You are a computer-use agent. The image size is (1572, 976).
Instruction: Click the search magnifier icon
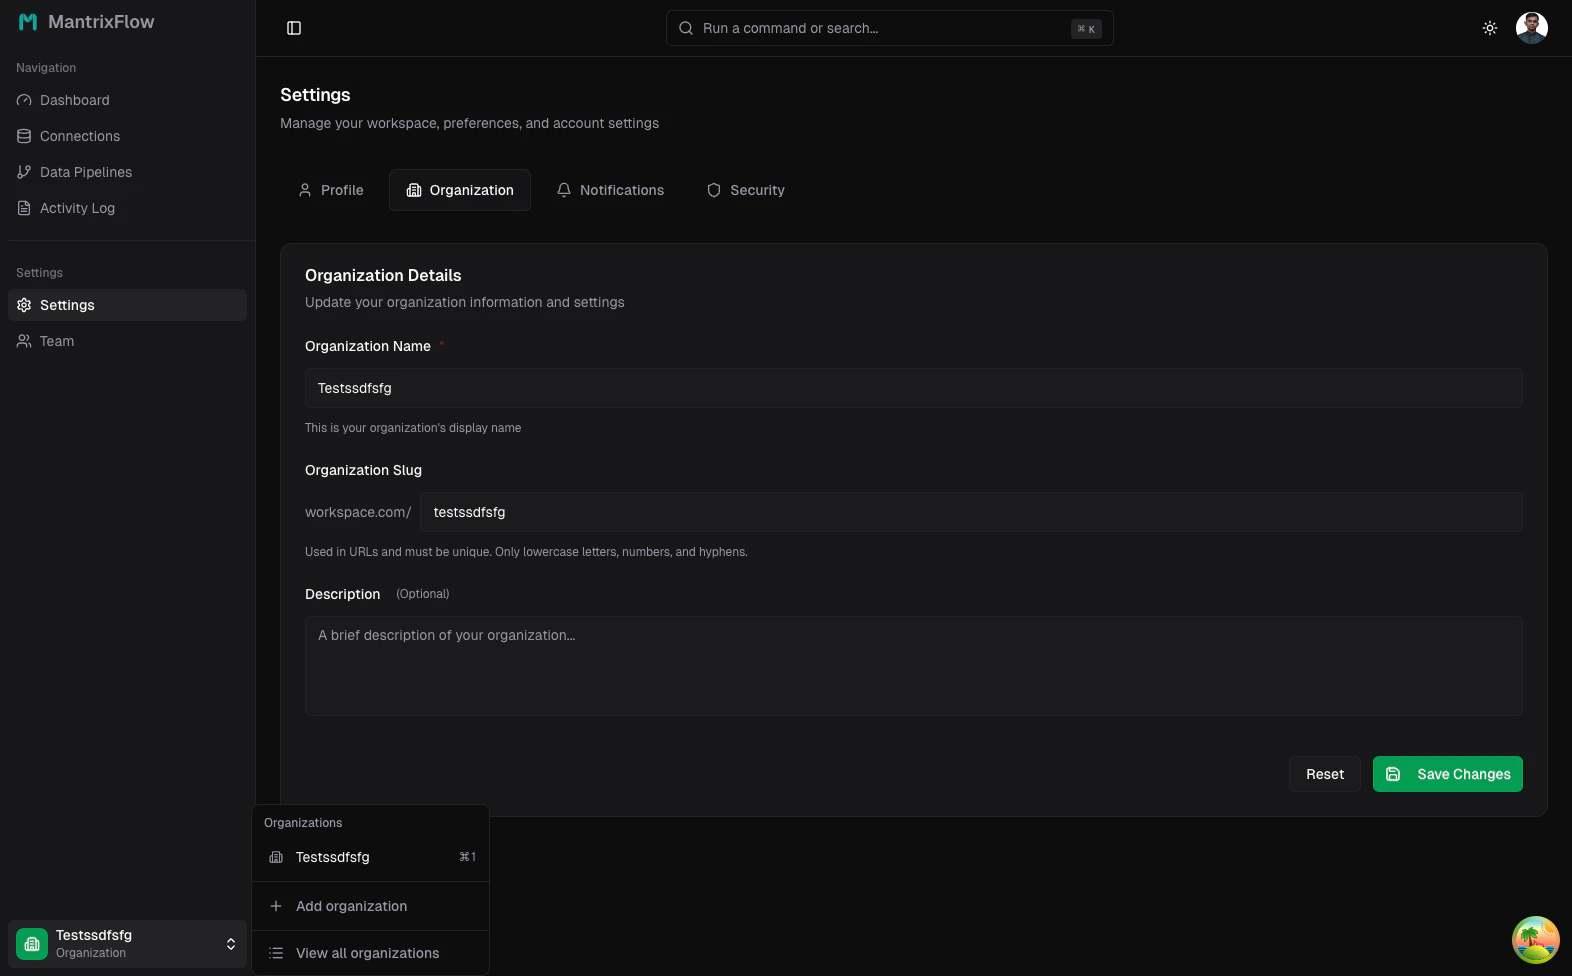[x=686, y=28]
